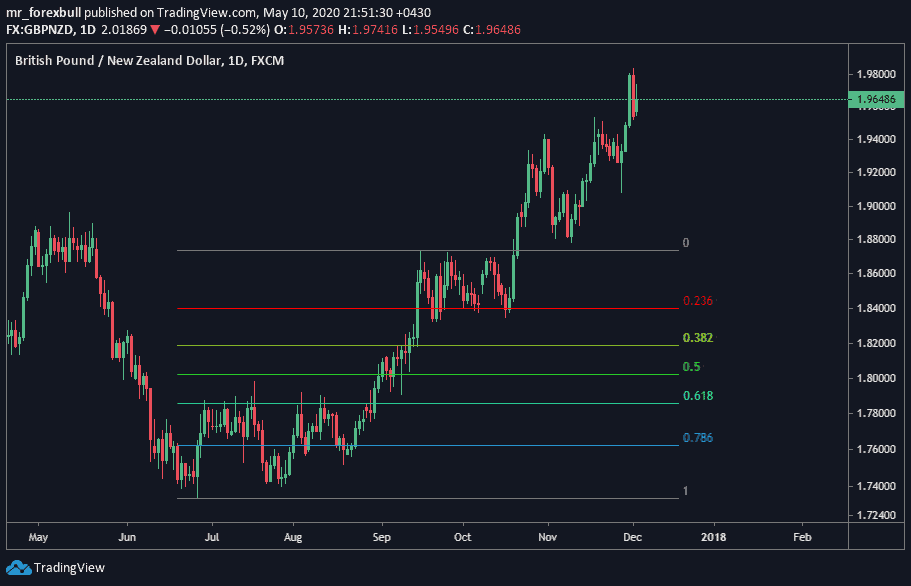Select the 0.382 Fibonacci level label
This screenshot has width=911, height=586.
tap(697, 338)
